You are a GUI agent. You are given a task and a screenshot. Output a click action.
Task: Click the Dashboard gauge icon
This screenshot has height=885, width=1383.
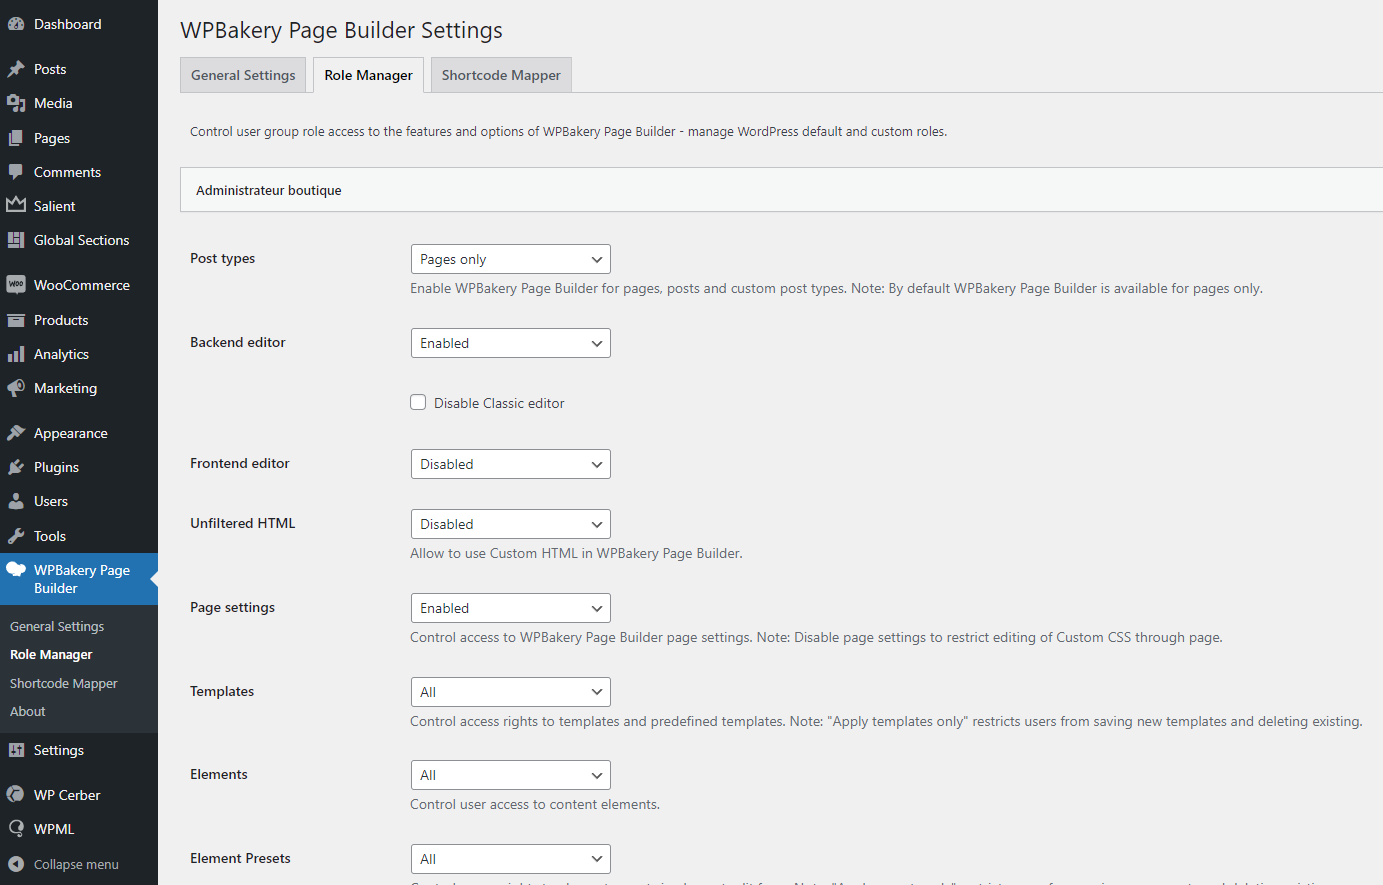16,24
